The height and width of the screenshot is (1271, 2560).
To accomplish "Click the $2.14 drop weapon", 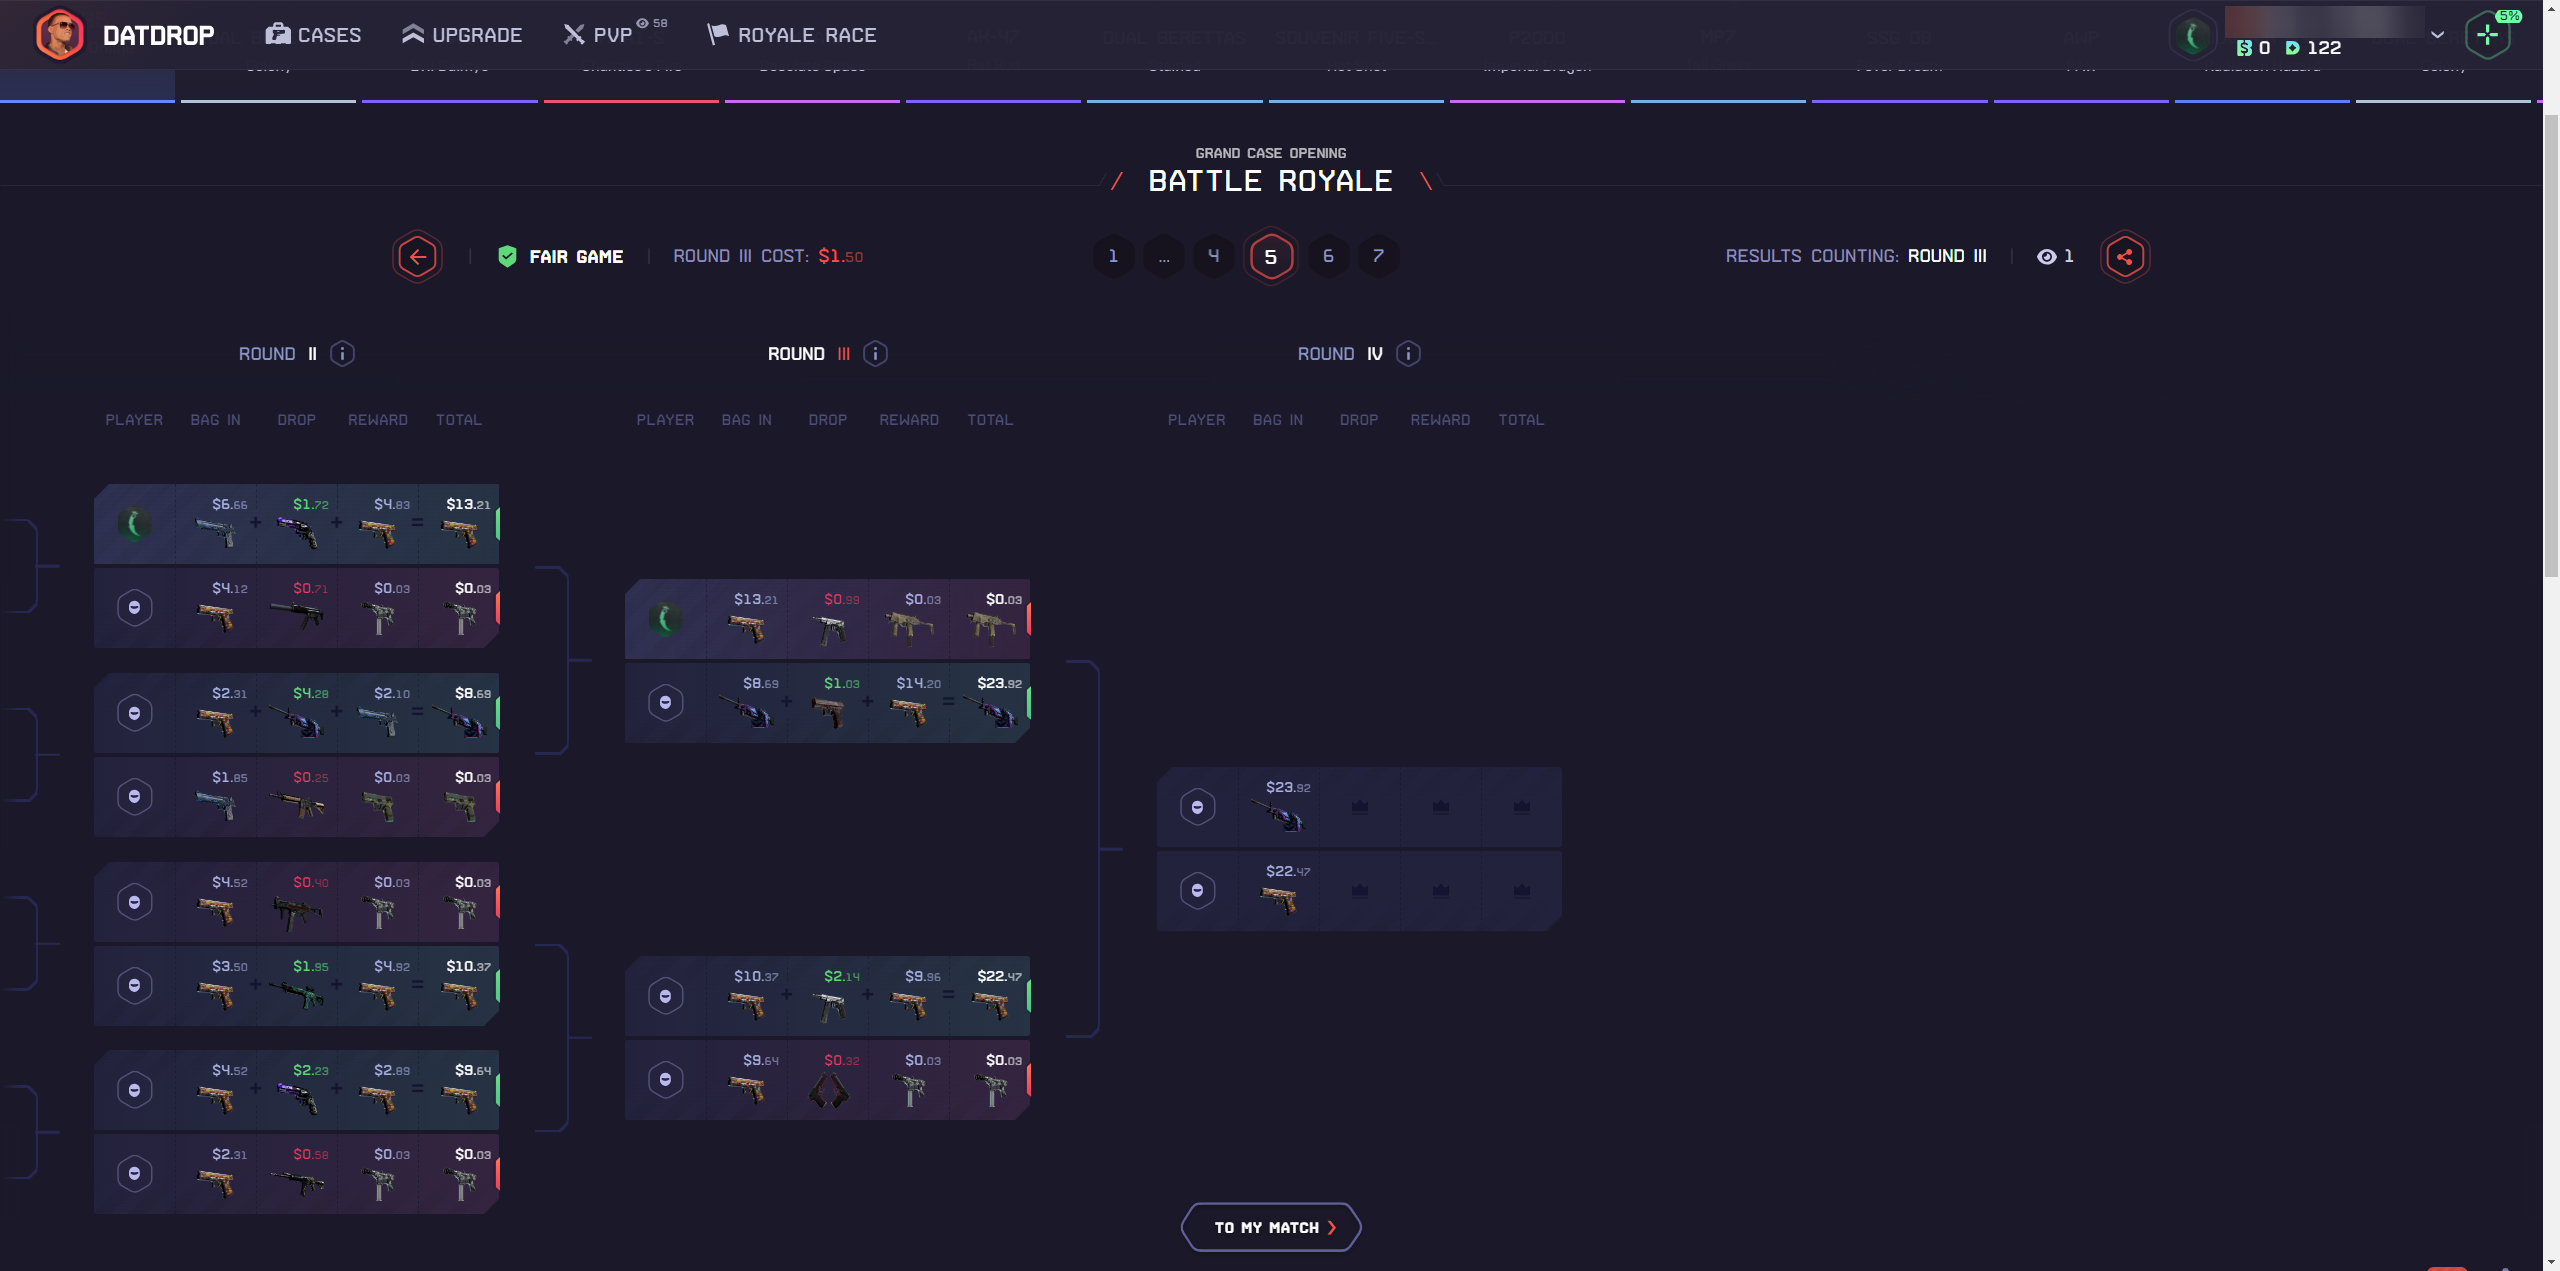I will click(830, 1007).
